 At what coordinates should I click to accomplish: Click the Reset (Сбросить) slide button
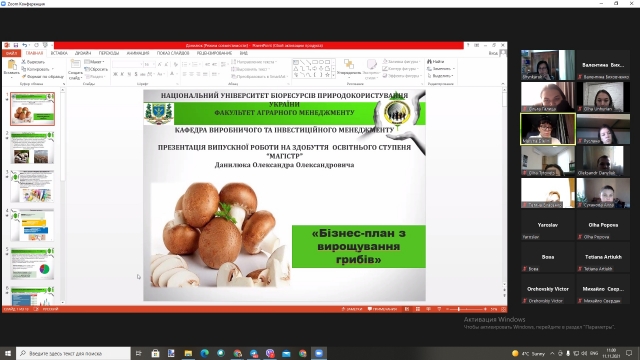pyautogui.click(x=96, y=69)
